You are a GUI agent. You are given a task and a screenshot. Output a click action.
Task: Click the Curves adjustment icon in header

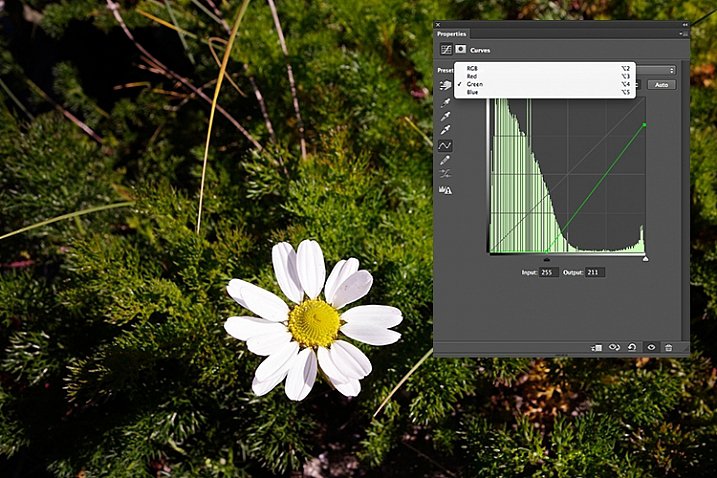[445, 50]
